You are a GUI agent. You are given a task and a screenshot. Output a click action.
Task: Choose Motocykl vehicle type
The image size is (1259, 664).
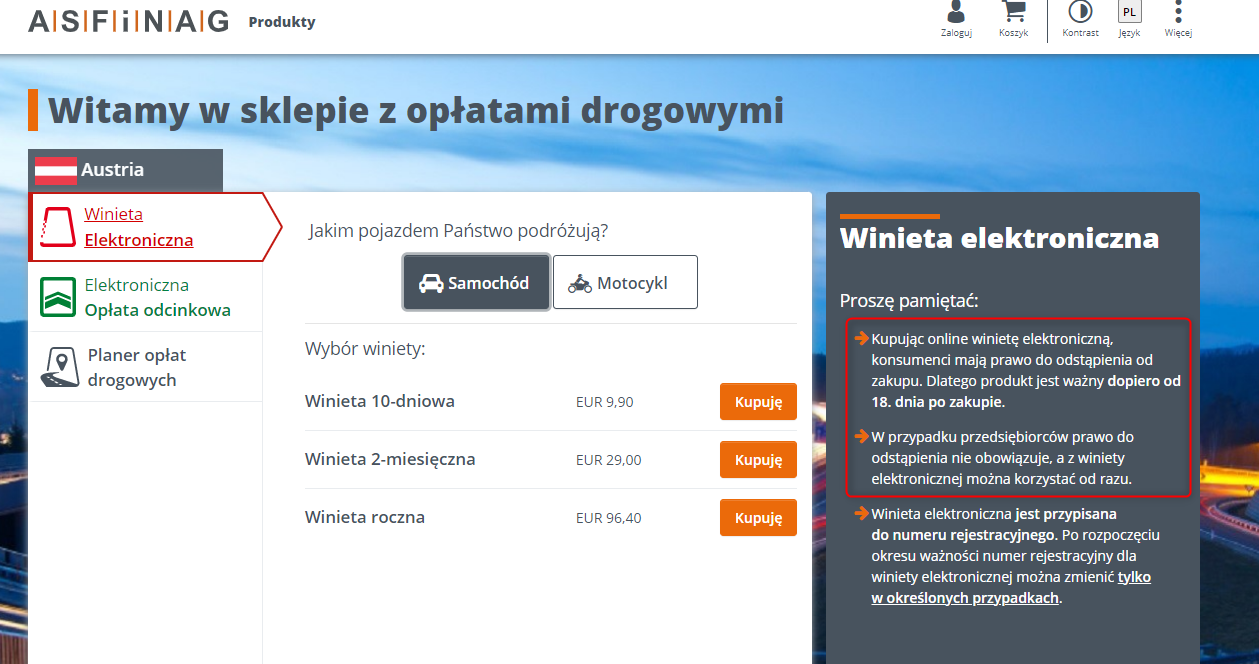(x=625, y=283)
